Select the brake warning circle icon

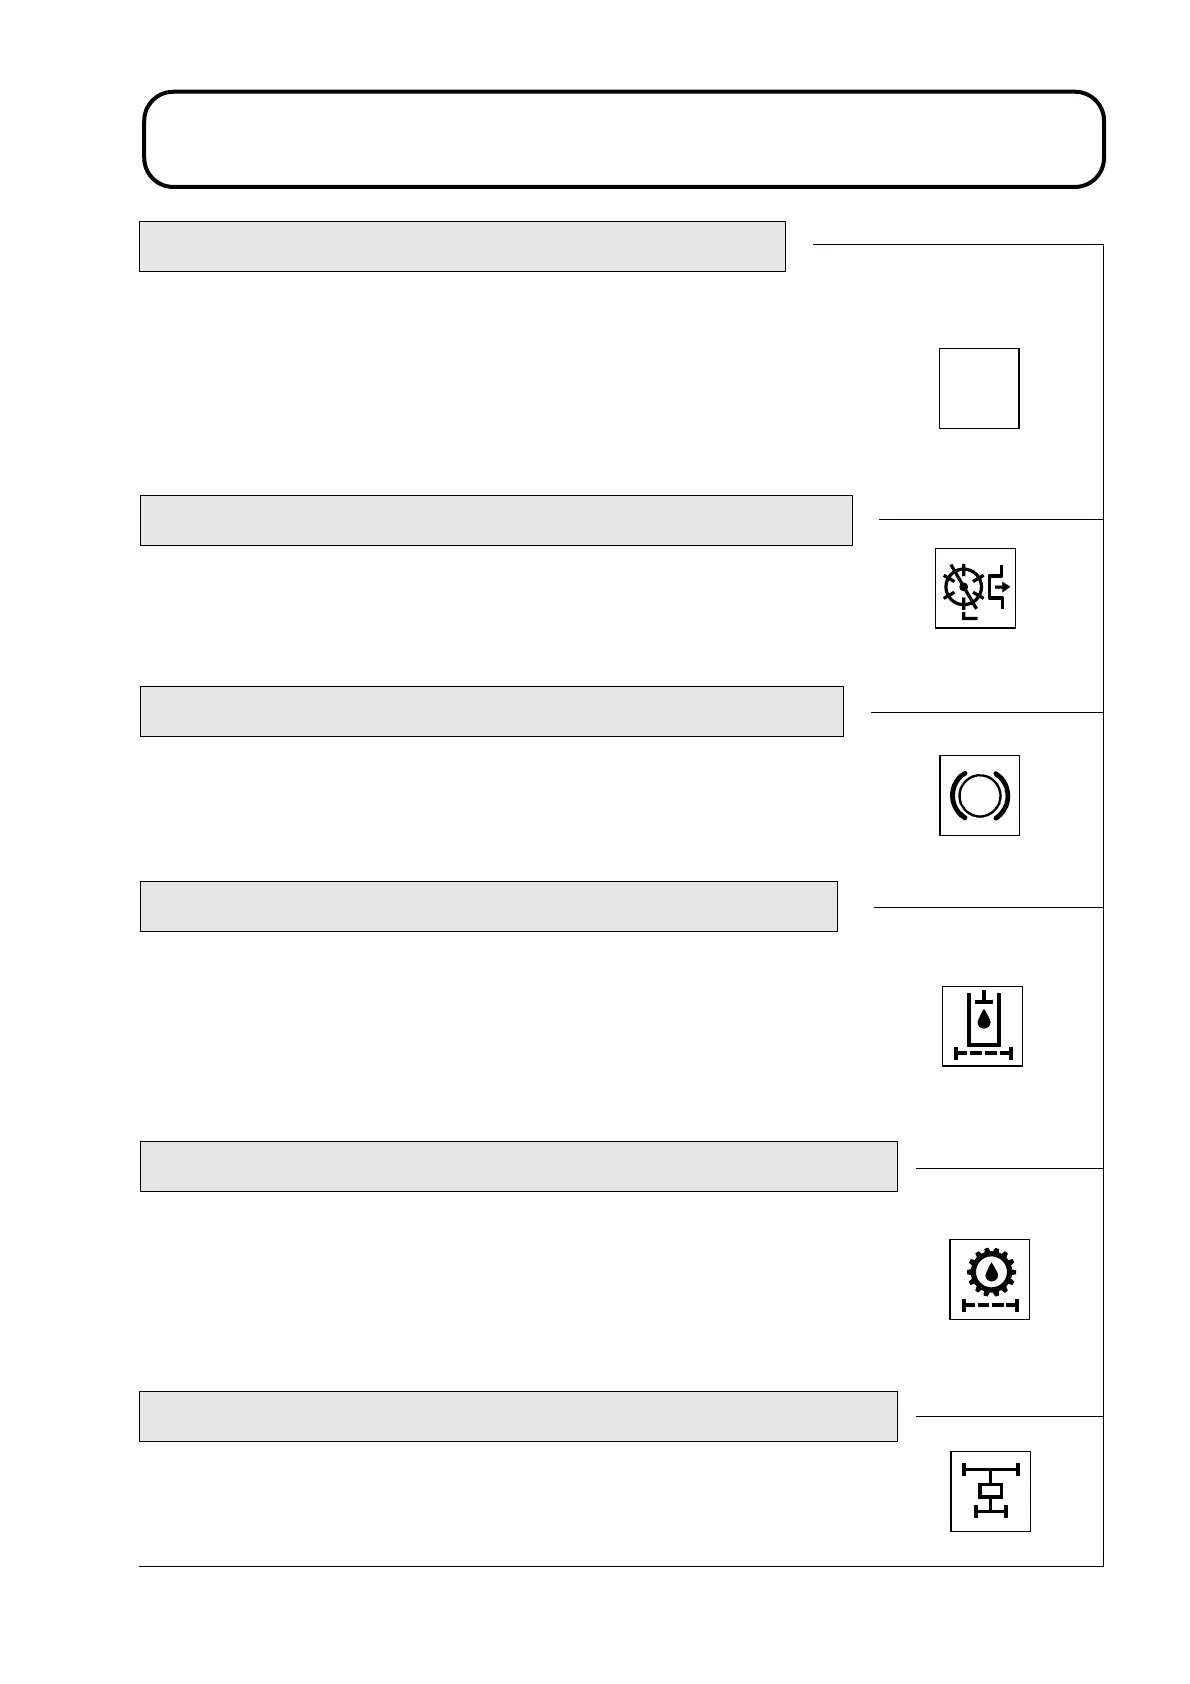tap(979, 795)
